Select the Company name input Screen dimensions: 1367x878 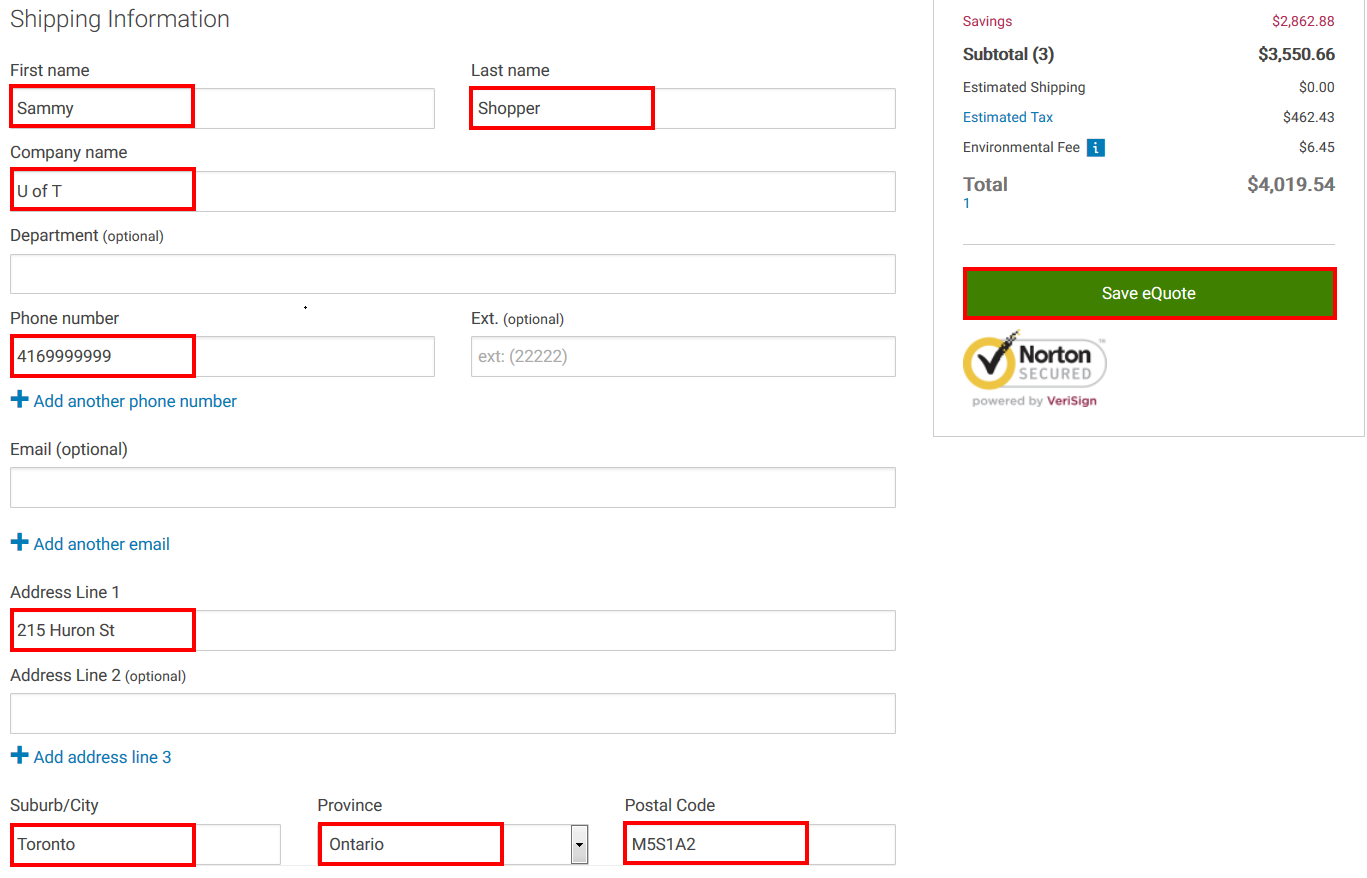click(452, 191)
